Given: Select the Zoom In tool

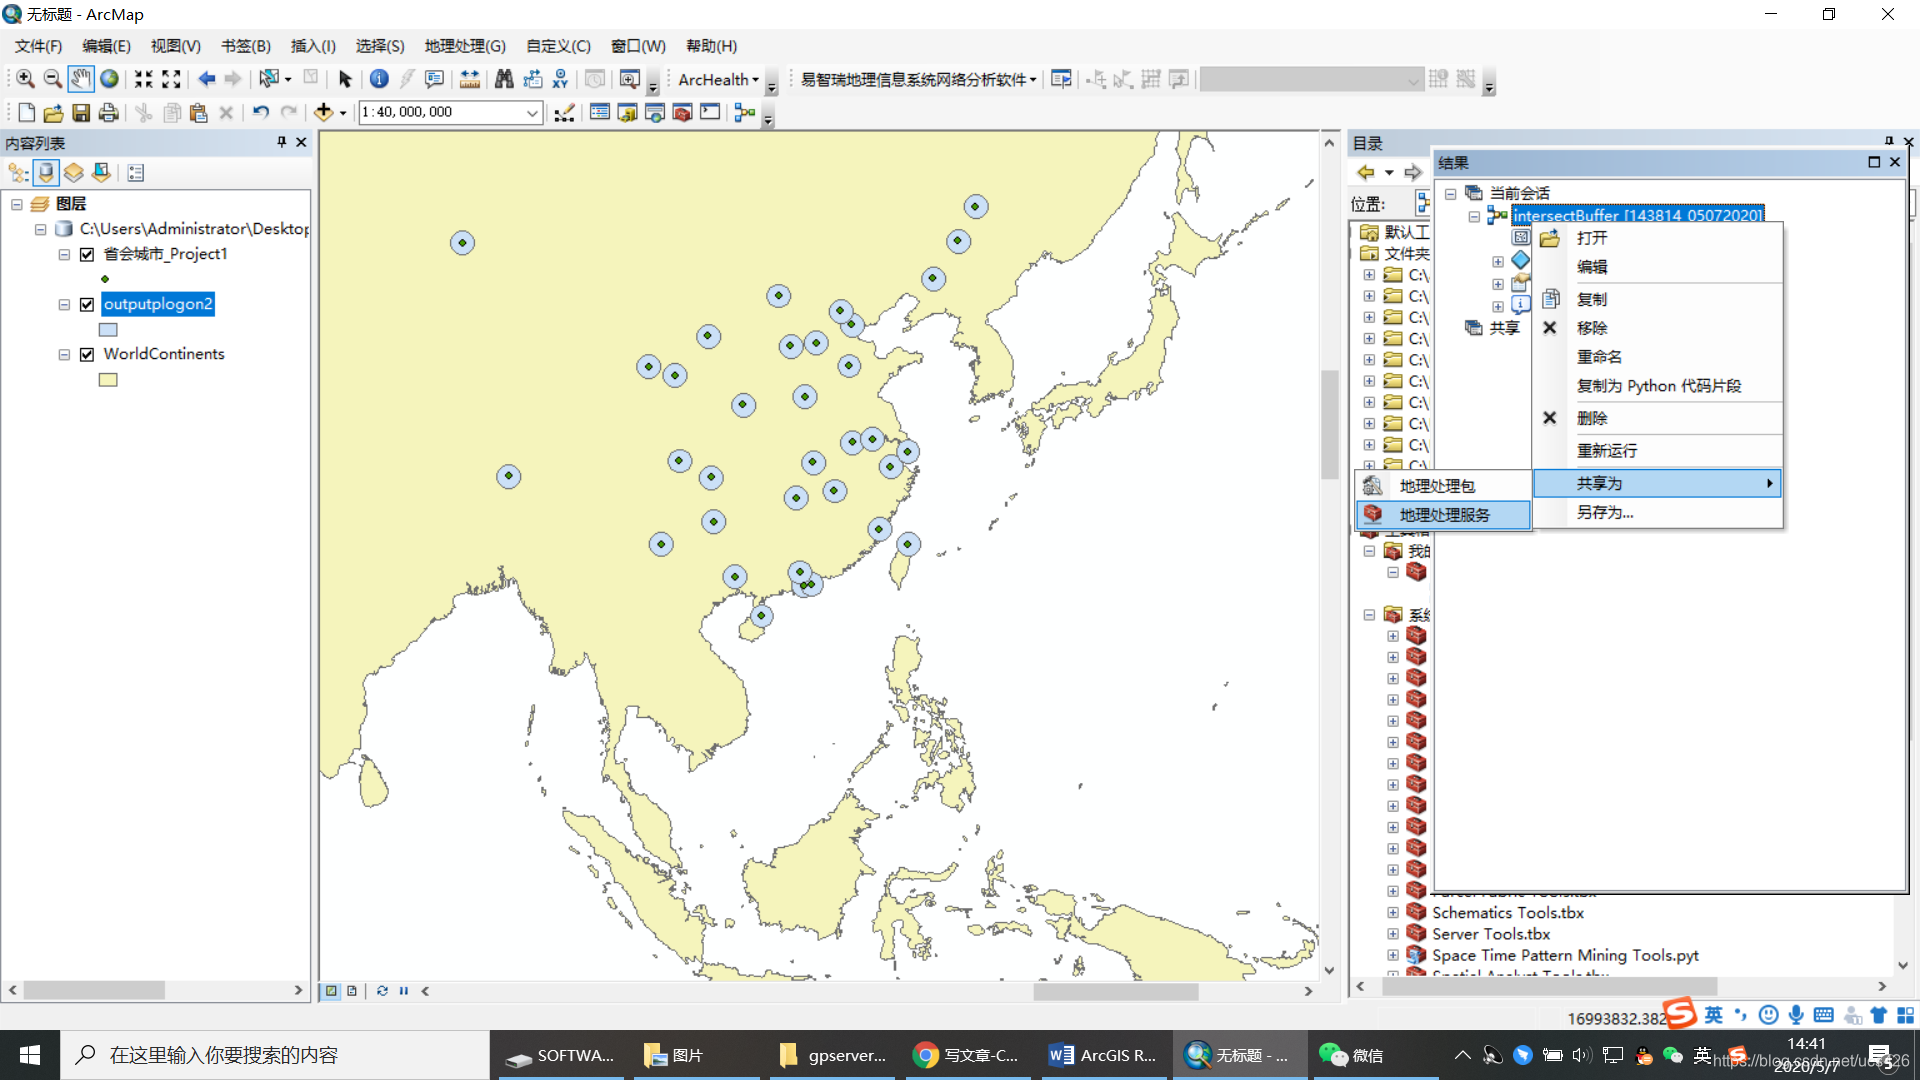Looking at the screenshot, I should point(25,79).
